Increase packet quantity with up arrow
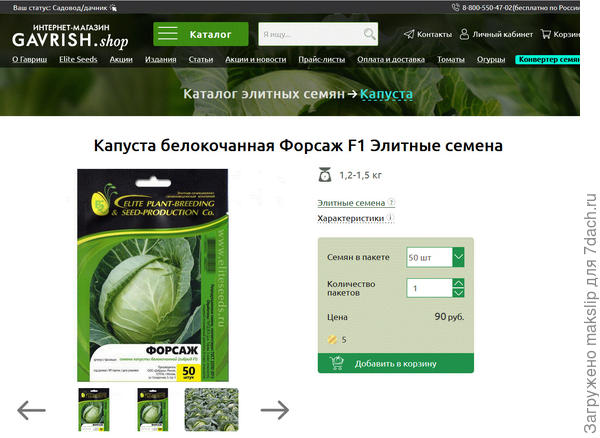600x438 pixels. pyautogui.click(x=458, y=283)
